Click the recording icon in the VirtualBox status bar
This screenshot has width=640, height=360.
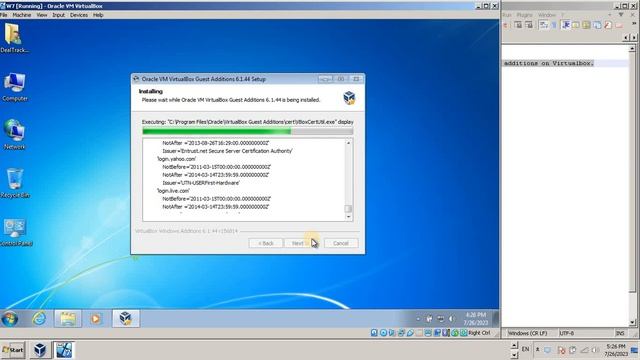[x=437, y=333]
